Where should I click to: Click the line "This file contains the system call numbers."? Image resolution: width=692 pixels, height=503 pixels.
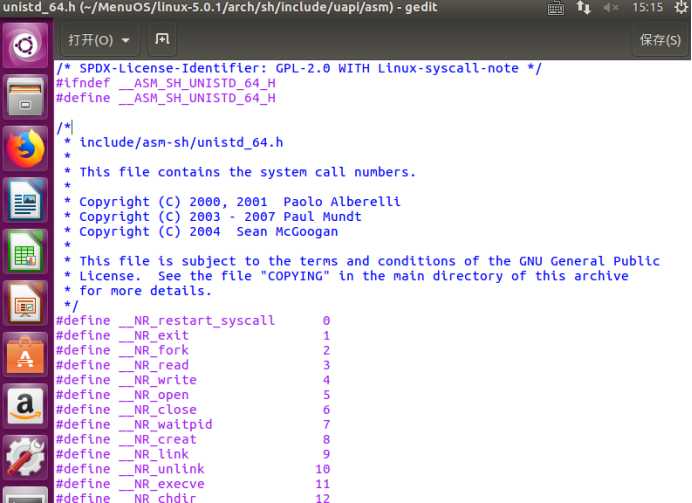click(x=247, y=172)
